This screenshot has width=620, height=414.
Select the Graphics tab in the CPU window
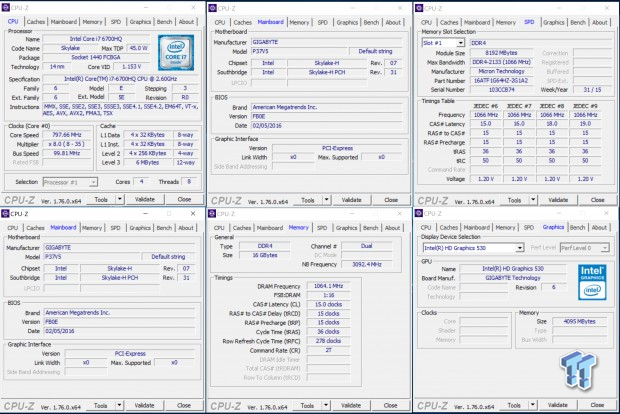(140, 22)
